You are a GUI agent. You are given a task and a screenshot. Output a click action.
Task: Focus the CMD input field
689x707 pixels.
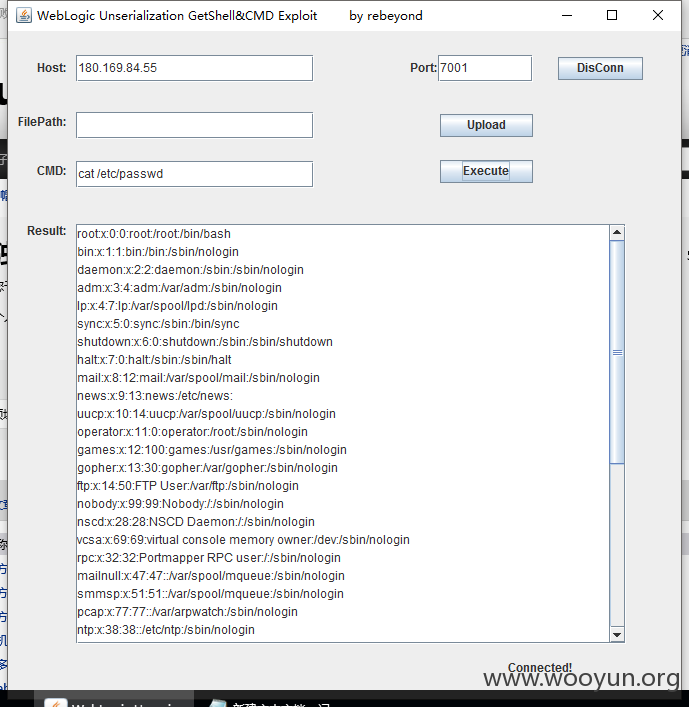[194, 174]
